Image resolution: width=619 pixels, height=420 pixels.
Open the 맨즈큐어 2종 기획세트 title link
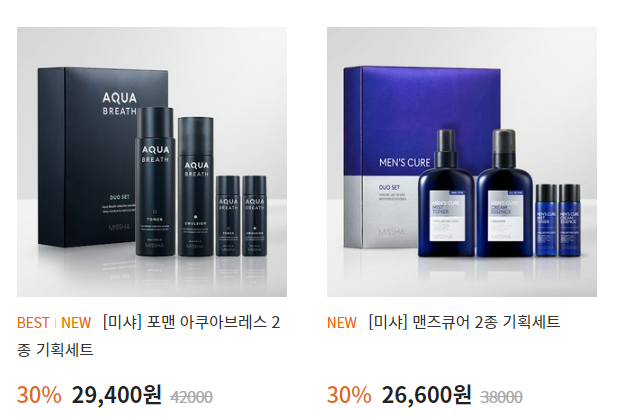point(464,322)
